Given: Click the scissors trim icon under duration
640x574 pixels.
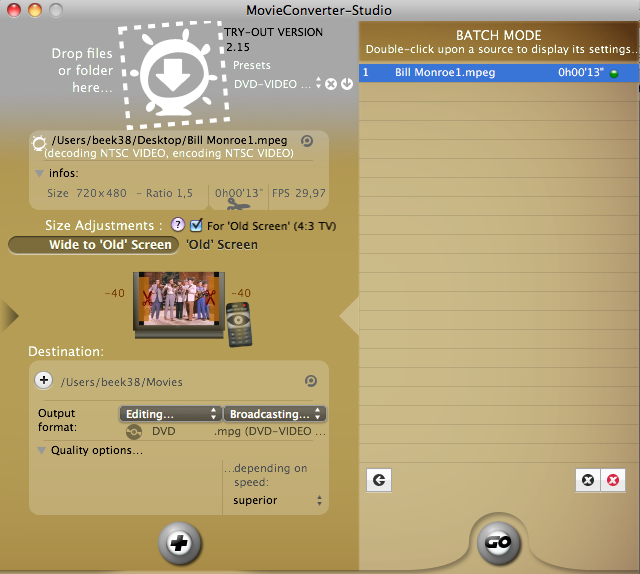Looking at the screenshot, I should tap(238, 204).
